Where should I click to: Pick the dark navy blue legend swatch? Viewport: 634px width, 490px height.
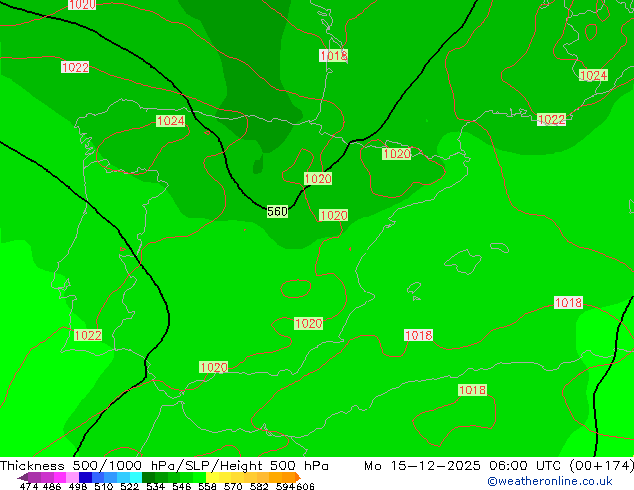[85, 477]
